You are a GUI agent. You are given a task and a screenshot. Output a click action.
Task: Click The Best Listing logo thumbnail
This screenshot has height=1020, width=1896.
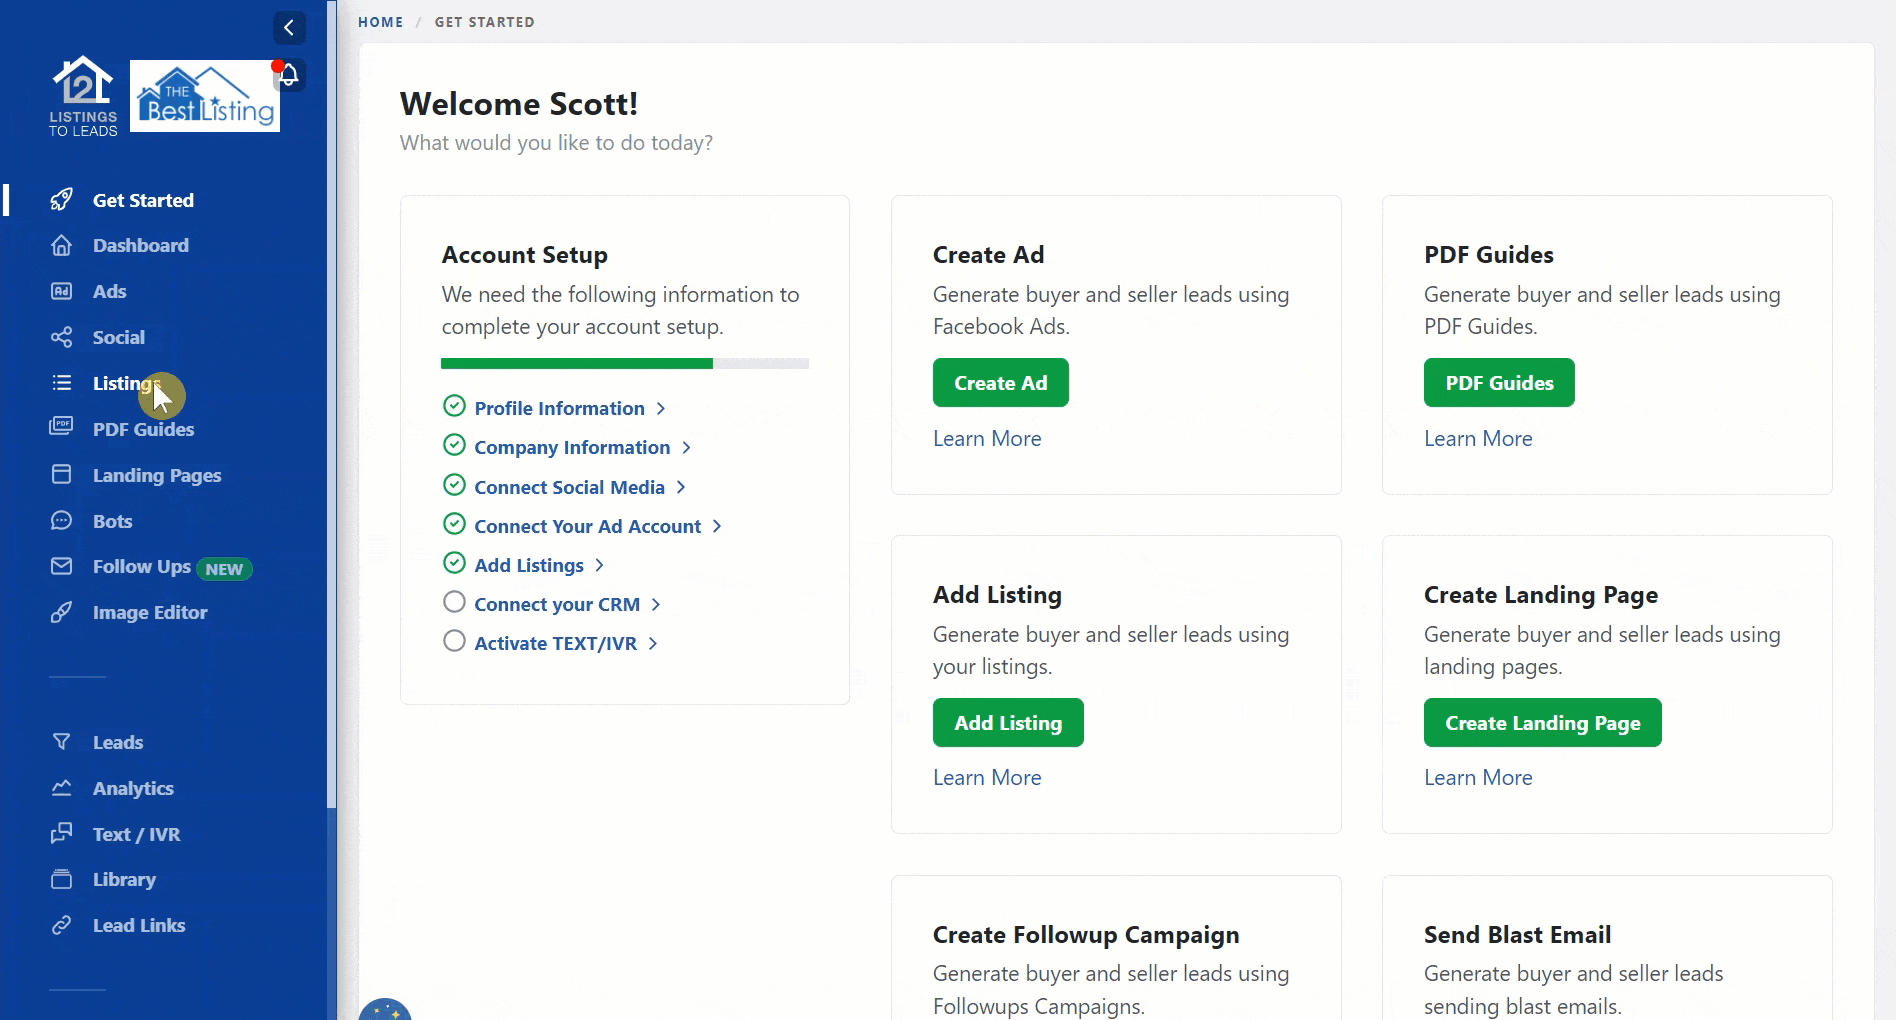205,97
